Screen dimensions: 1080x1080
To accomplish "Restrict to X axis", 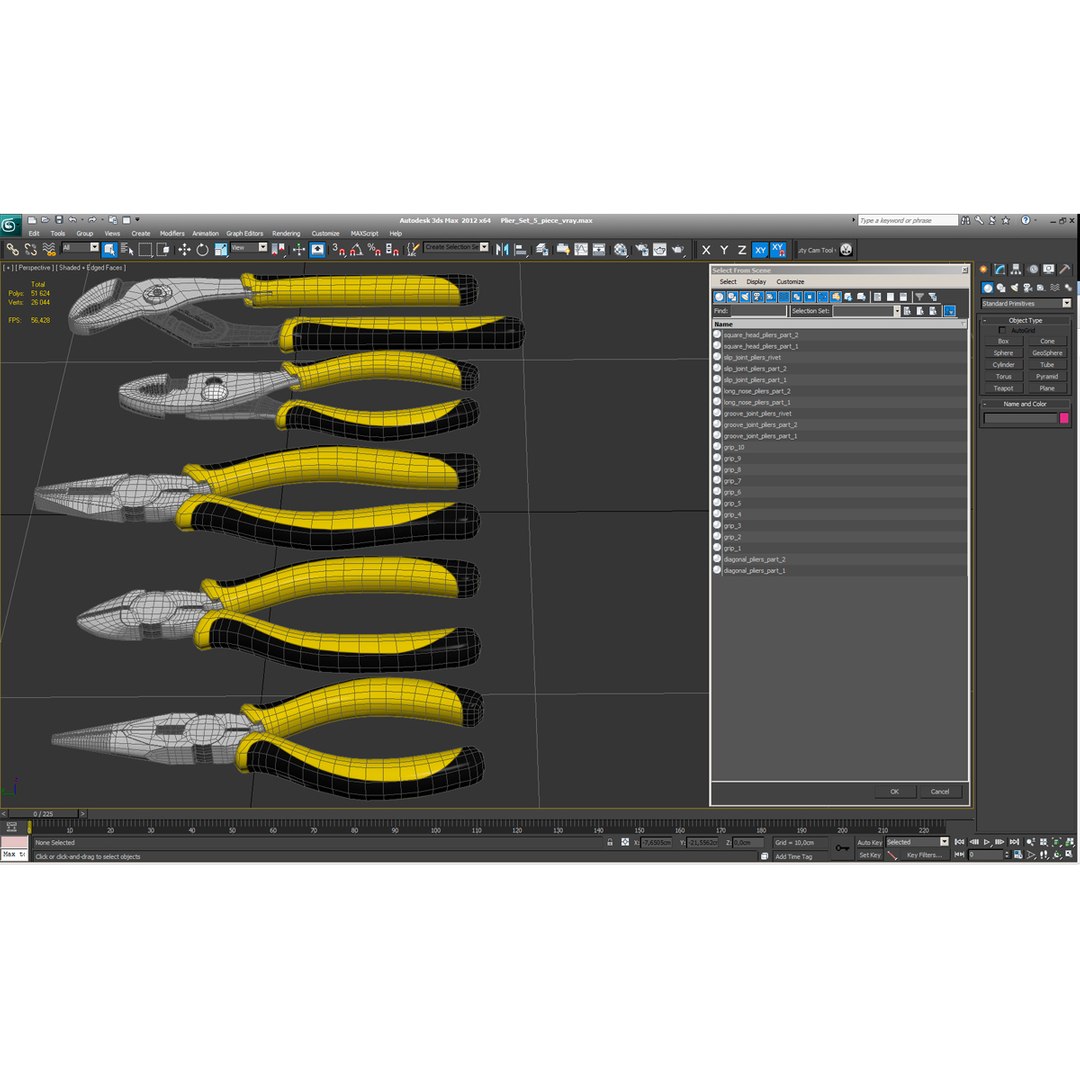I will 706,250.
